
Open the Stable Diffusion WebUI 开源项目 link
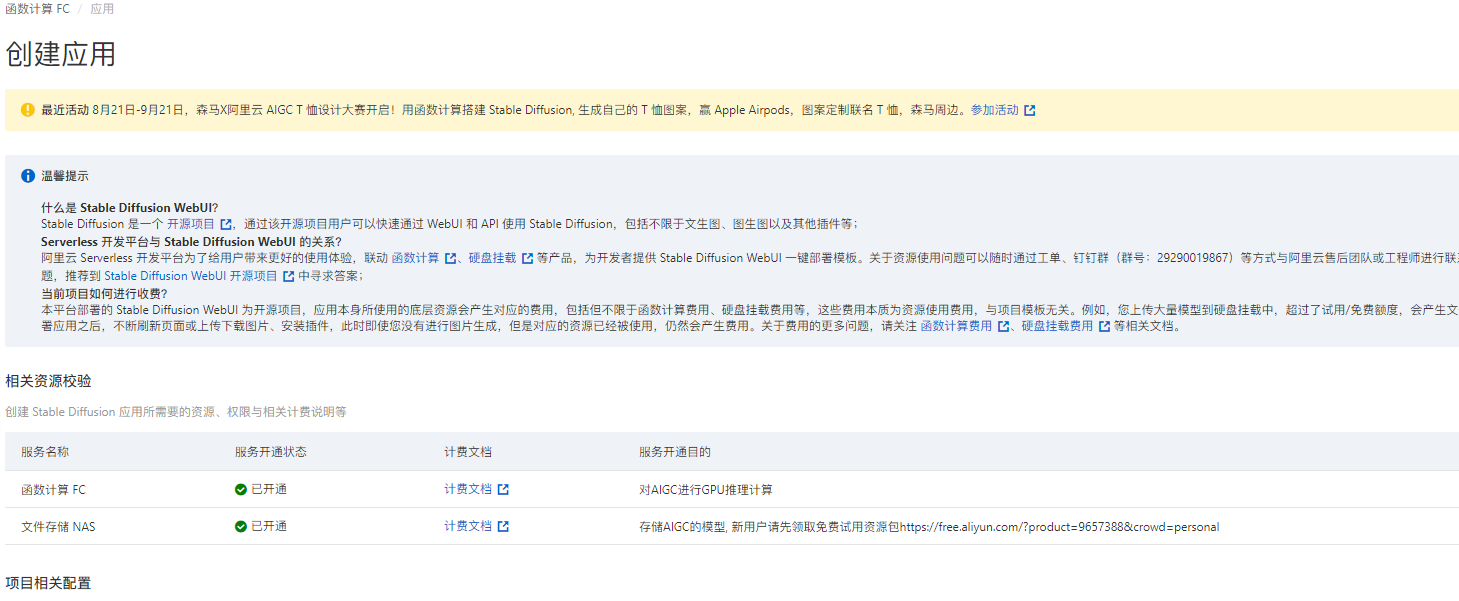click(191, 276)
